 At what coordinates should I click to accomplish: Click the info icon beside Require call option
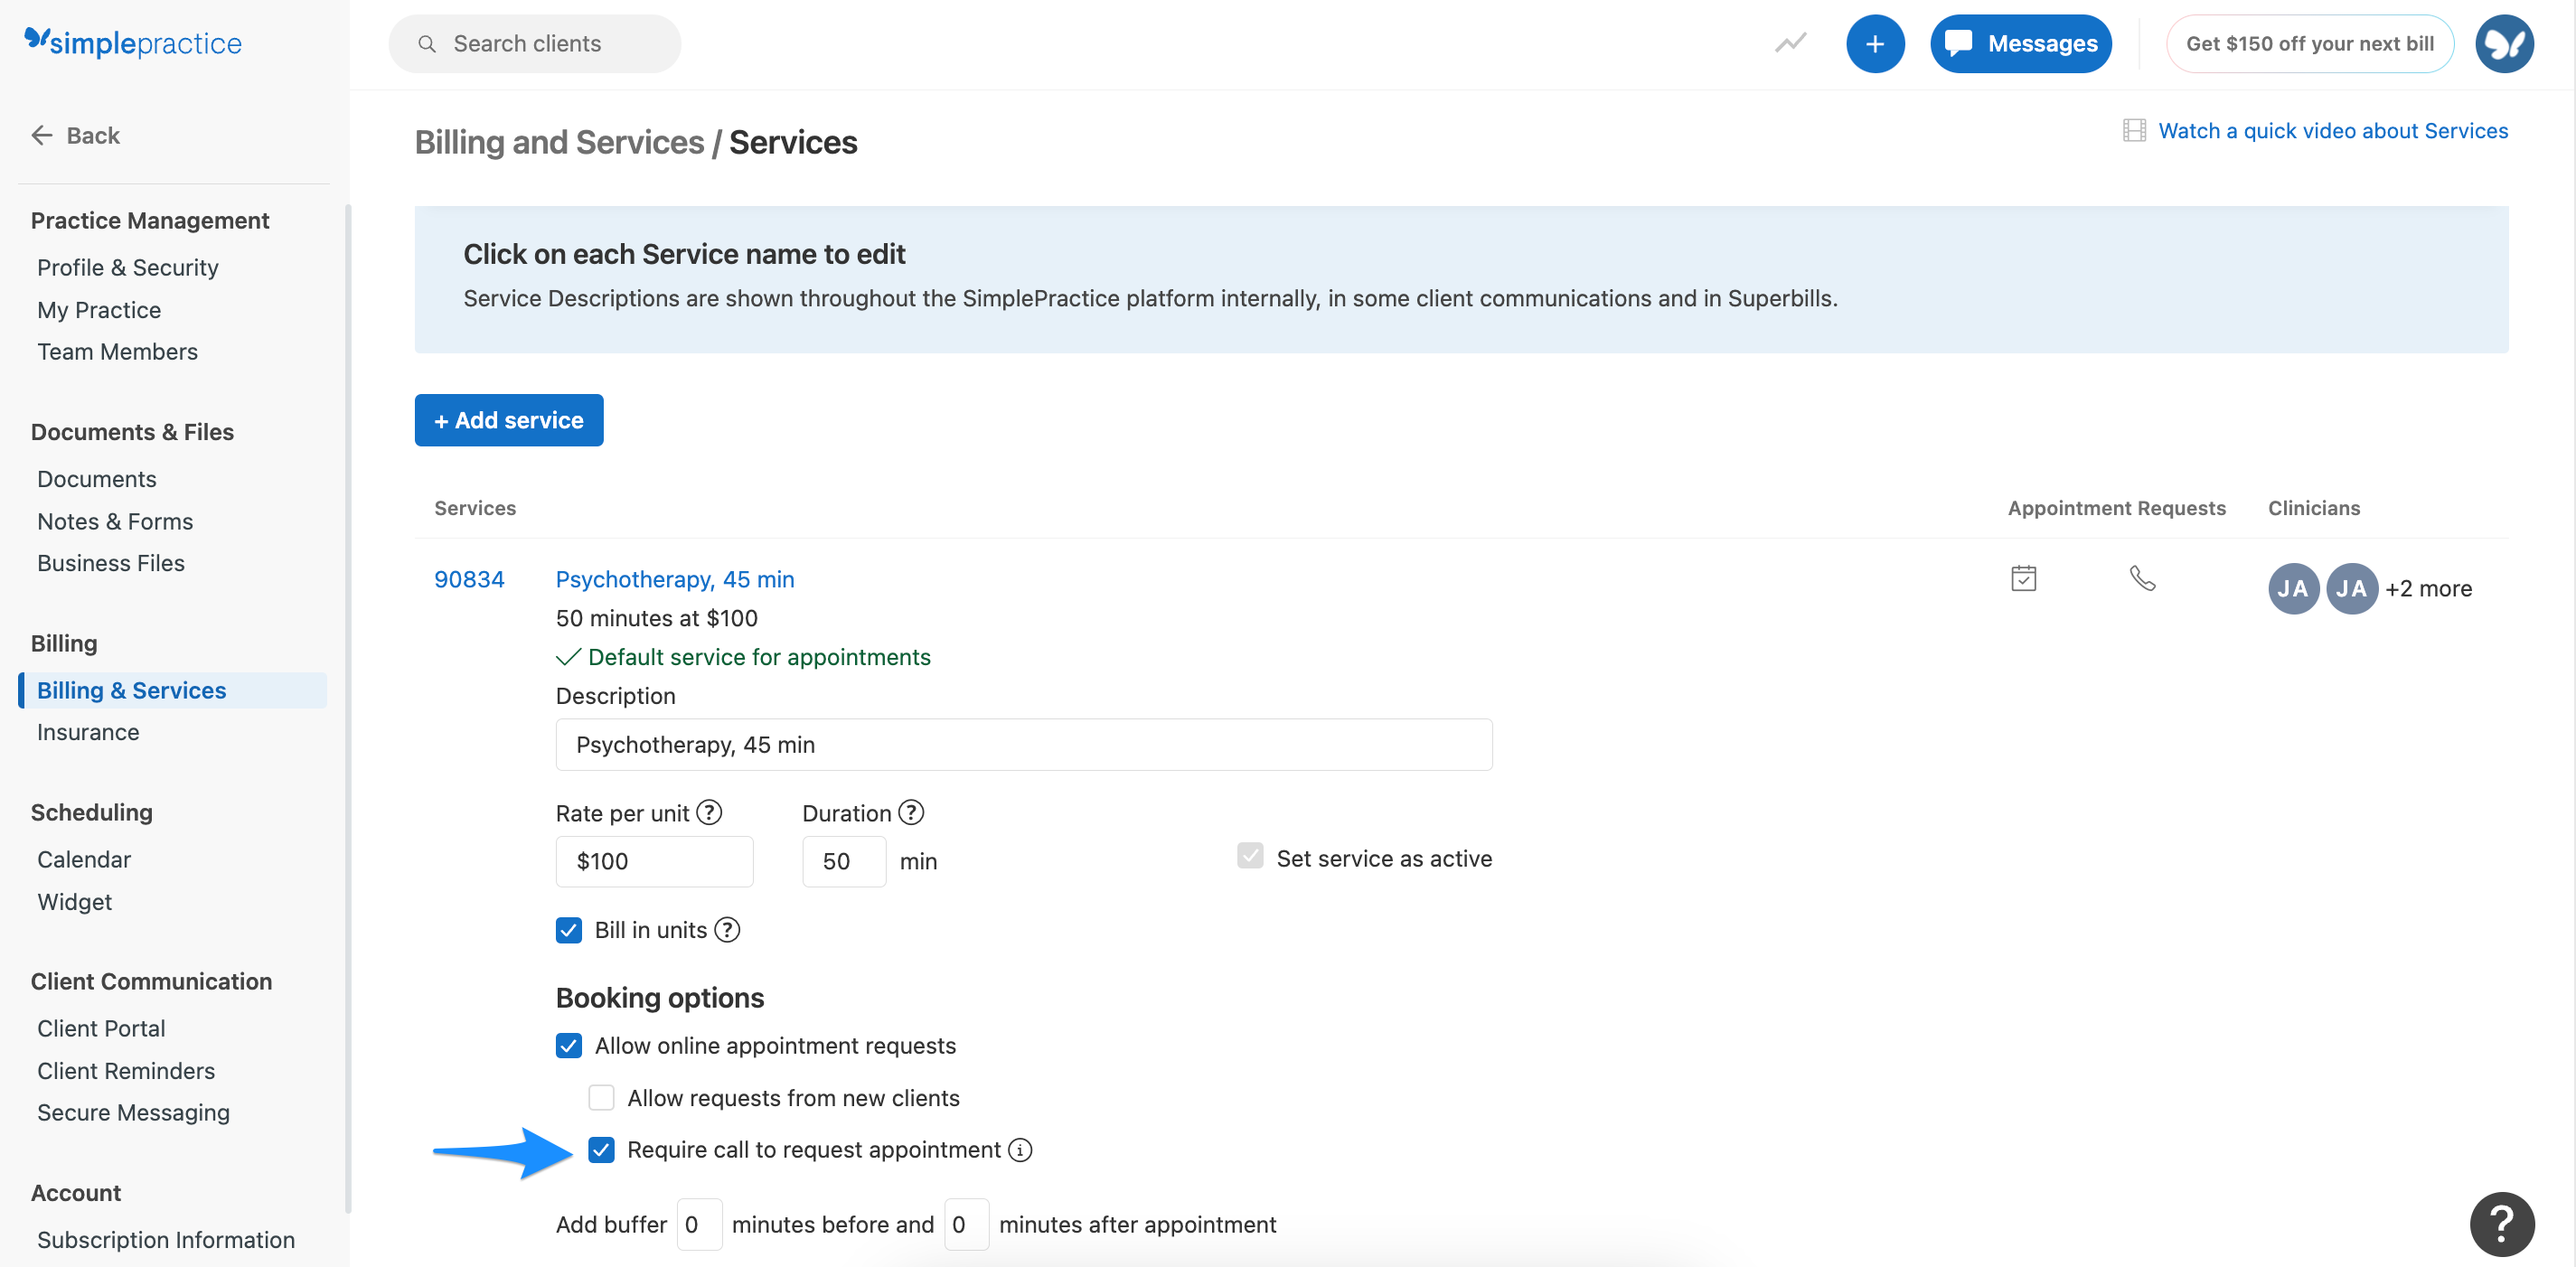(x=1019, y=1150)
